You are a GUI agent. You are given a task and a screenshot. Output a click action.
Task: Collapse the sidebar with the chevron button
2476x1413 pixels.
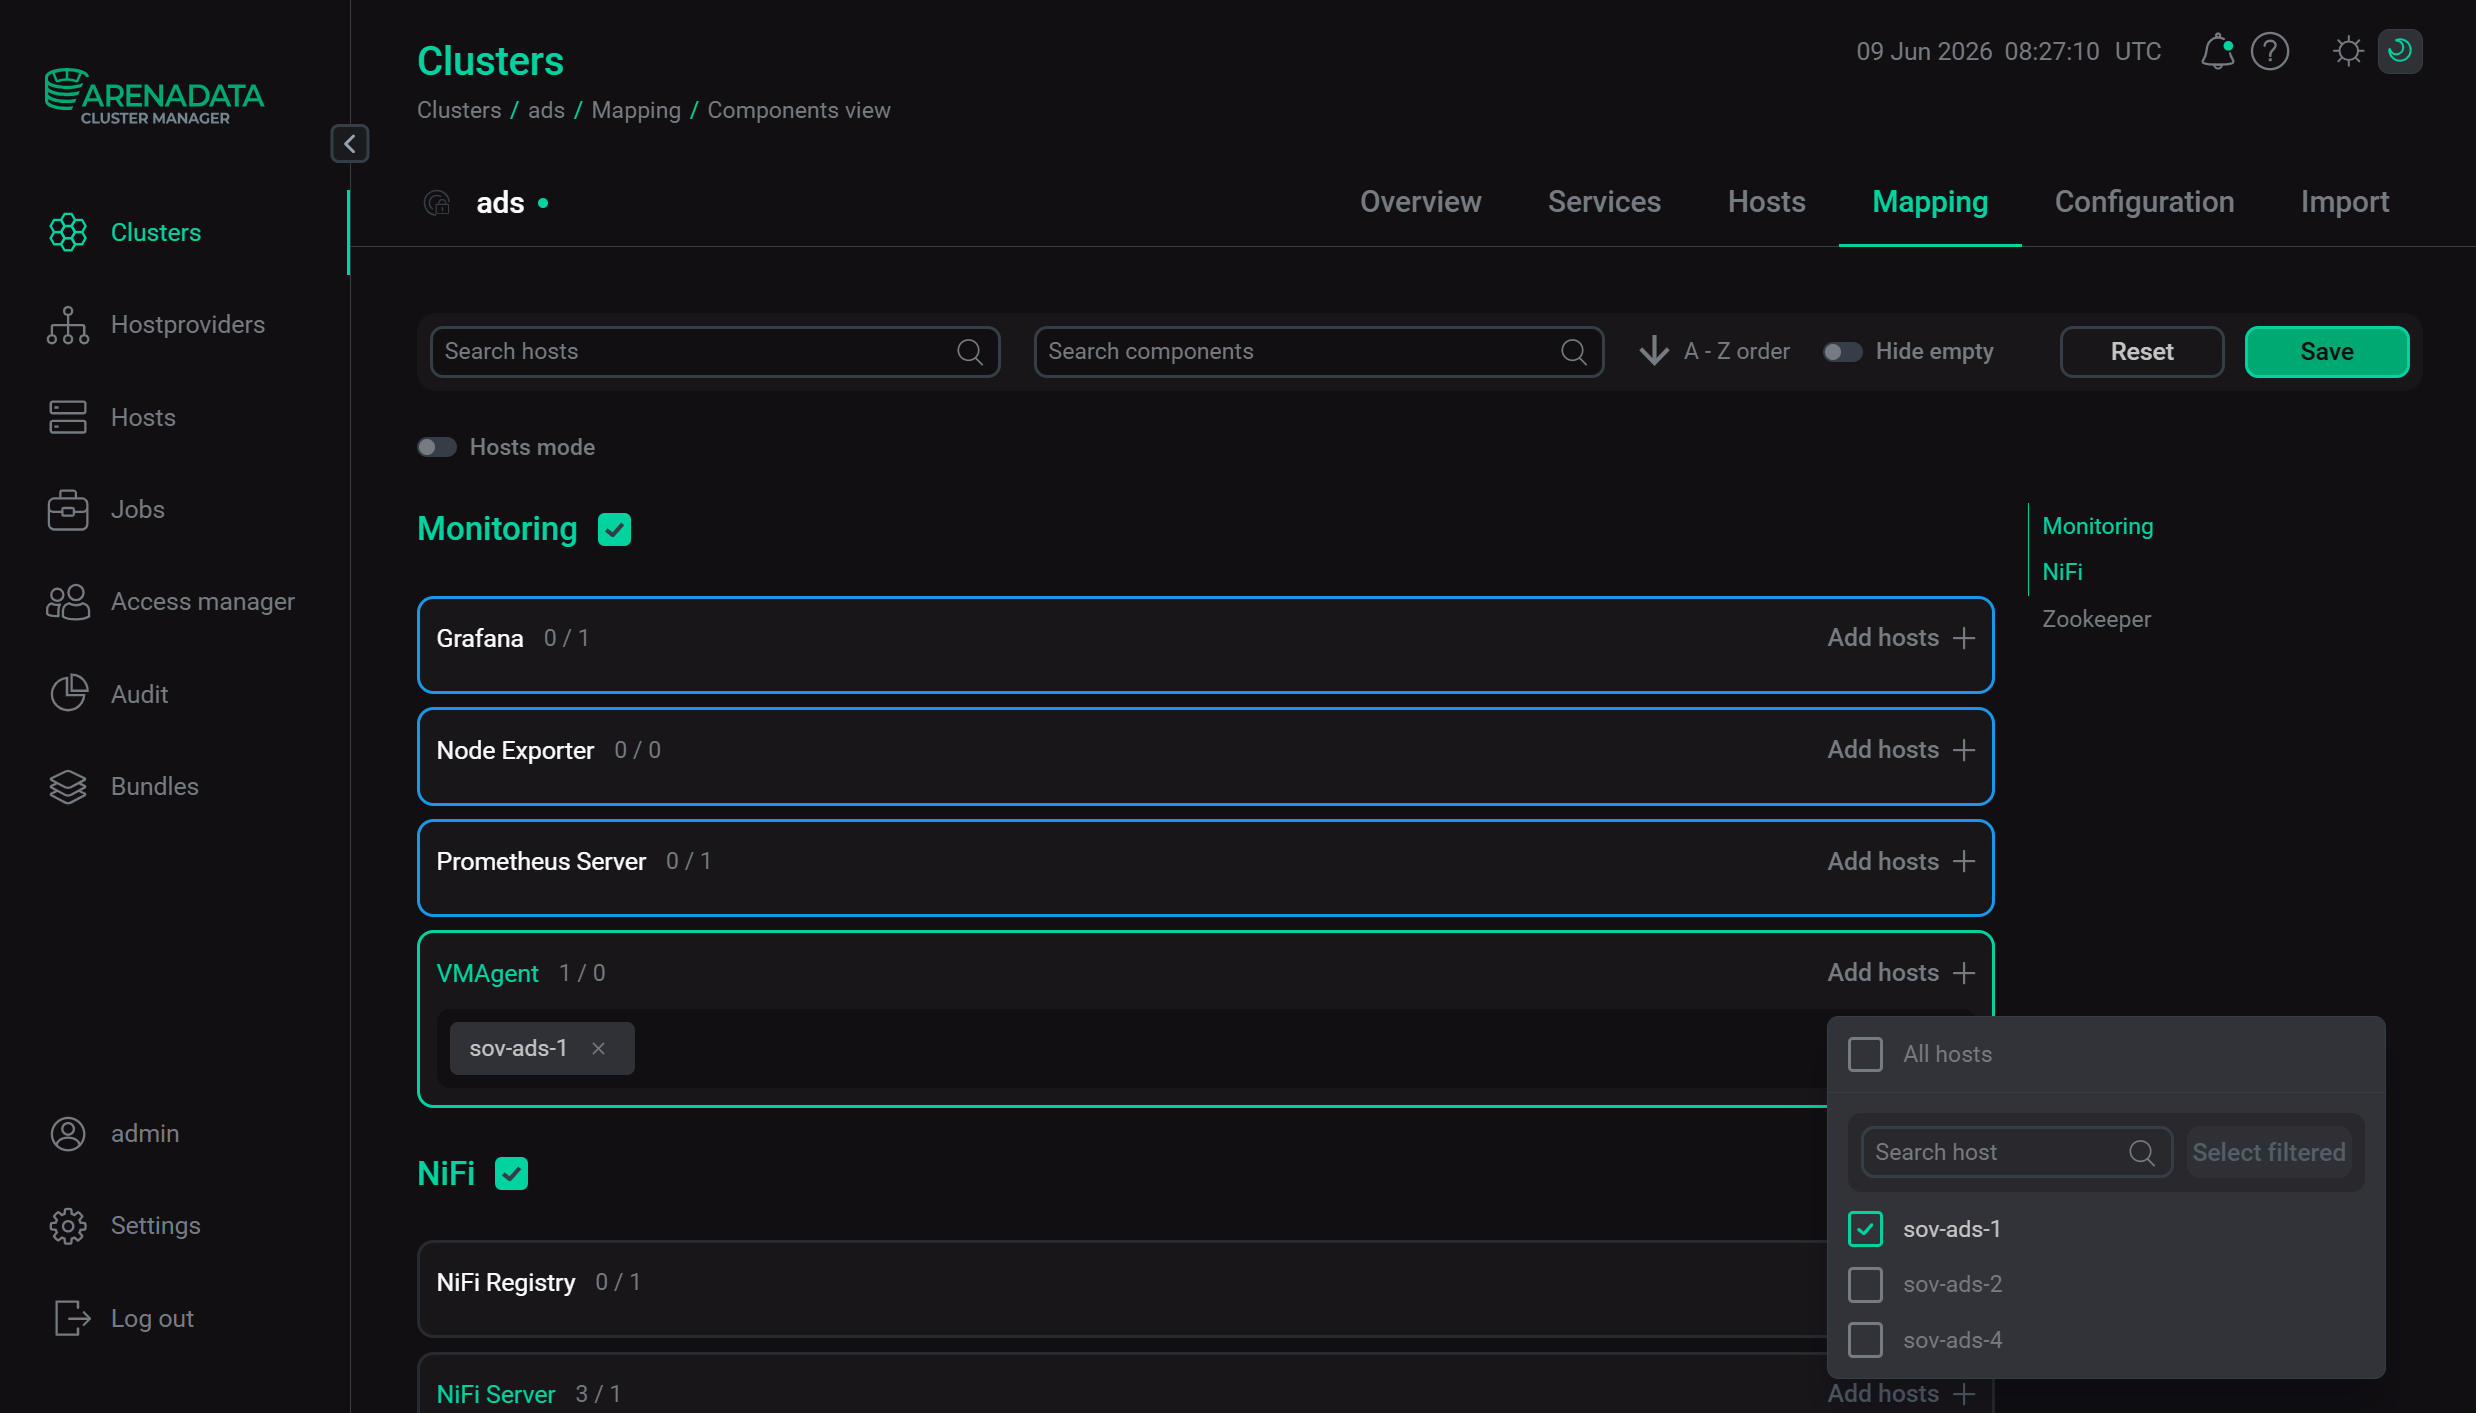tap(350, 144)
